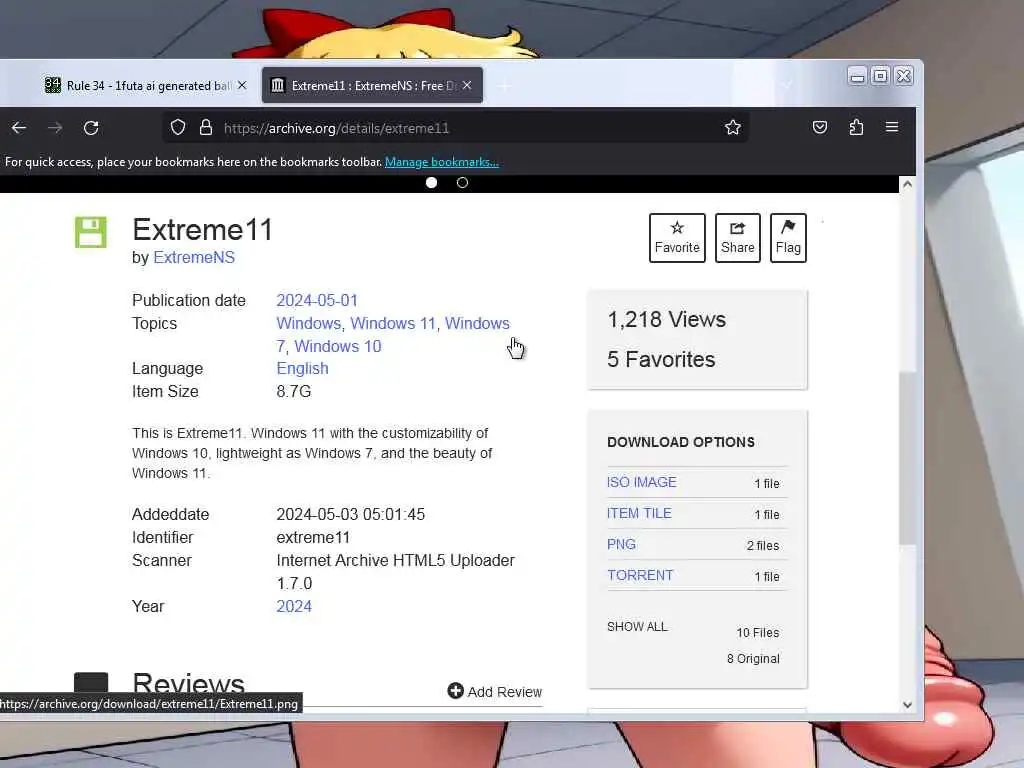The image size is (1024, 768).
Task: Open the 2024-05-01 publication date link
Action: pos(317,300)
